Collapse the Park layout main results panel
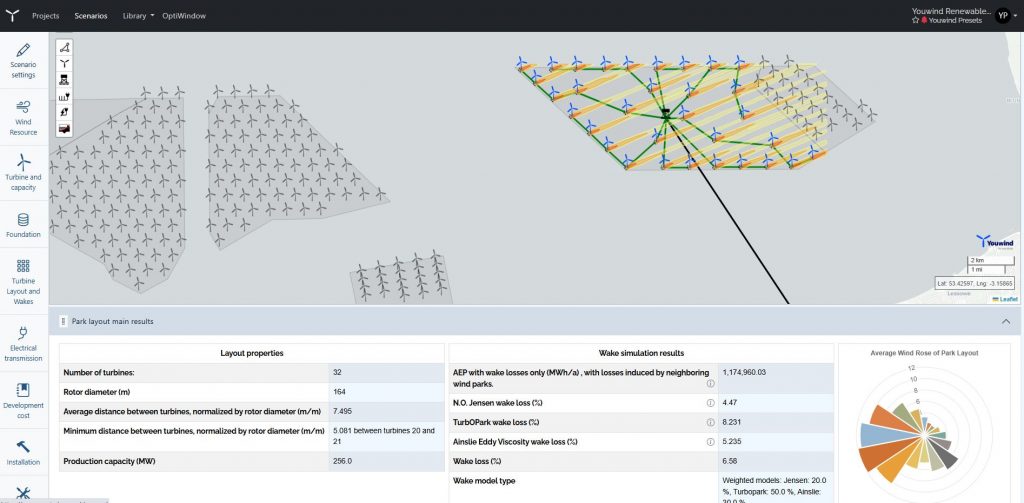Screen dimensions: 1024x503 pos(1005,321)
